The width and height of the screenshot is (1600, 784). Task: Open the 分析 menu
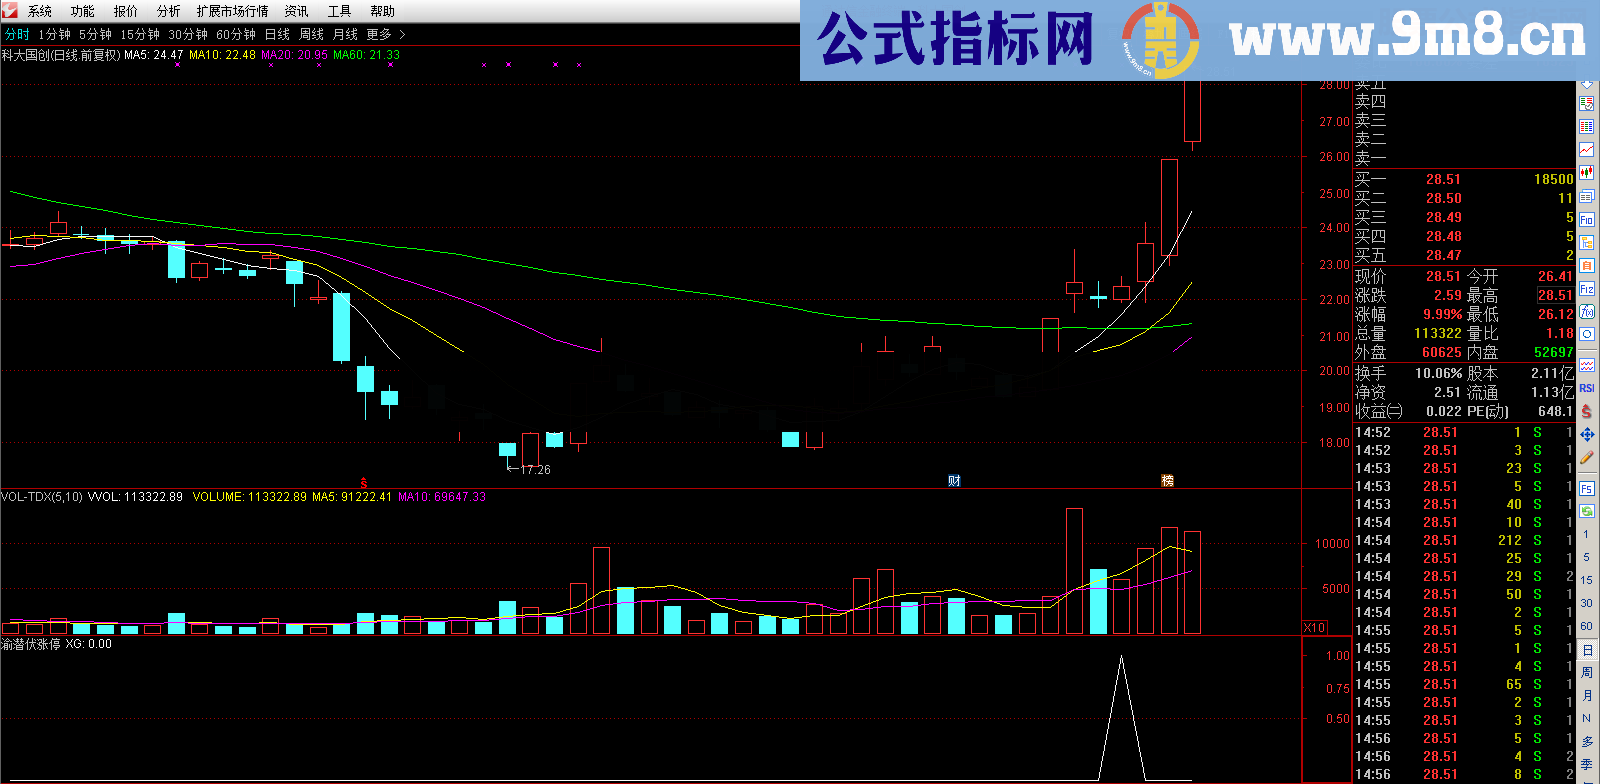coord(169,11)
